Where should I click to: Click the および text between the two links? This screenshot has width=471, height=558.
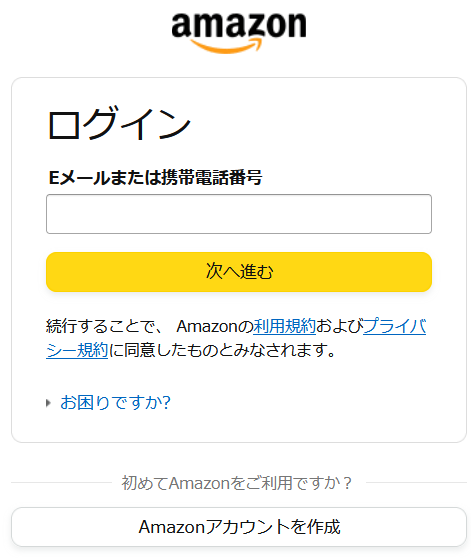[339, 326]
